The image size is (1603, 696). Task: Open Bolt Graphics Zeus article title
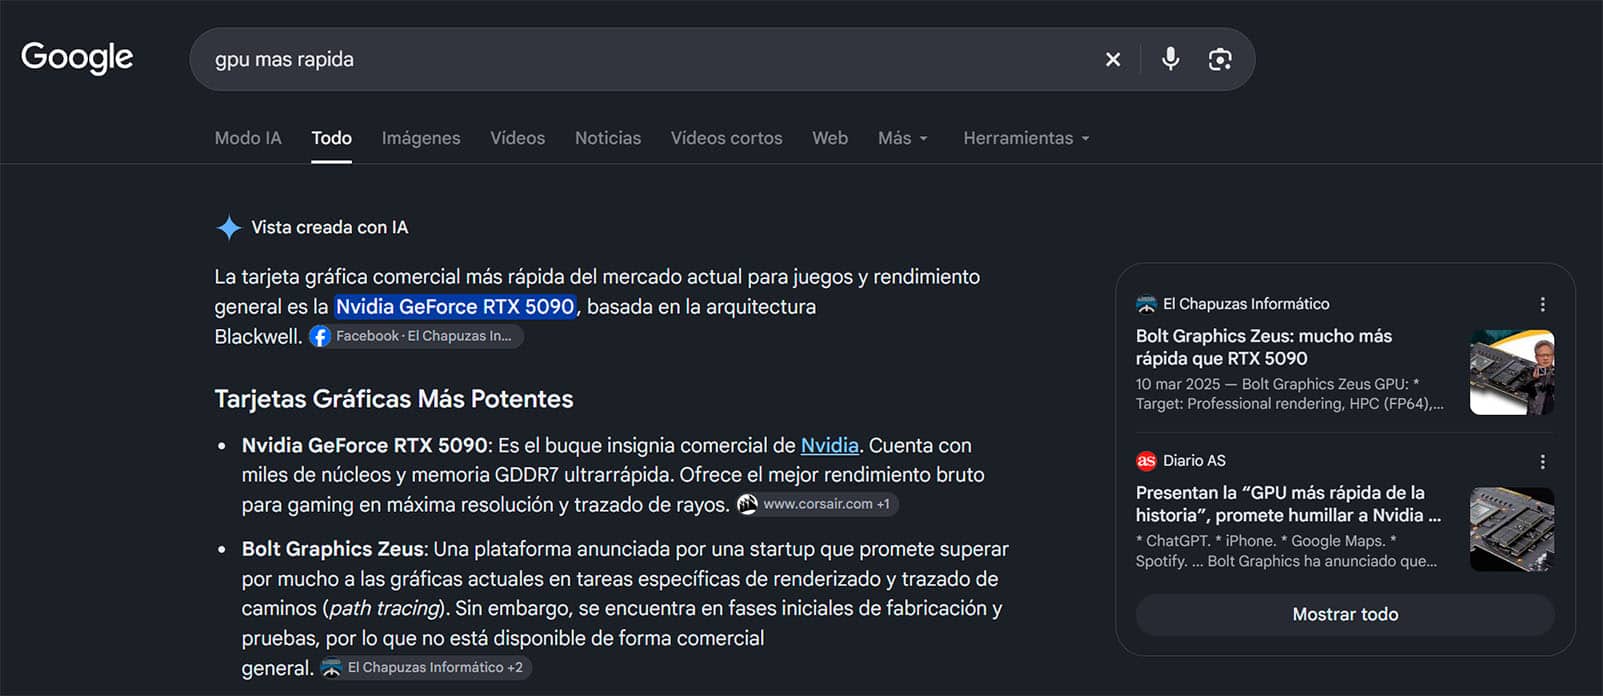1263,347
